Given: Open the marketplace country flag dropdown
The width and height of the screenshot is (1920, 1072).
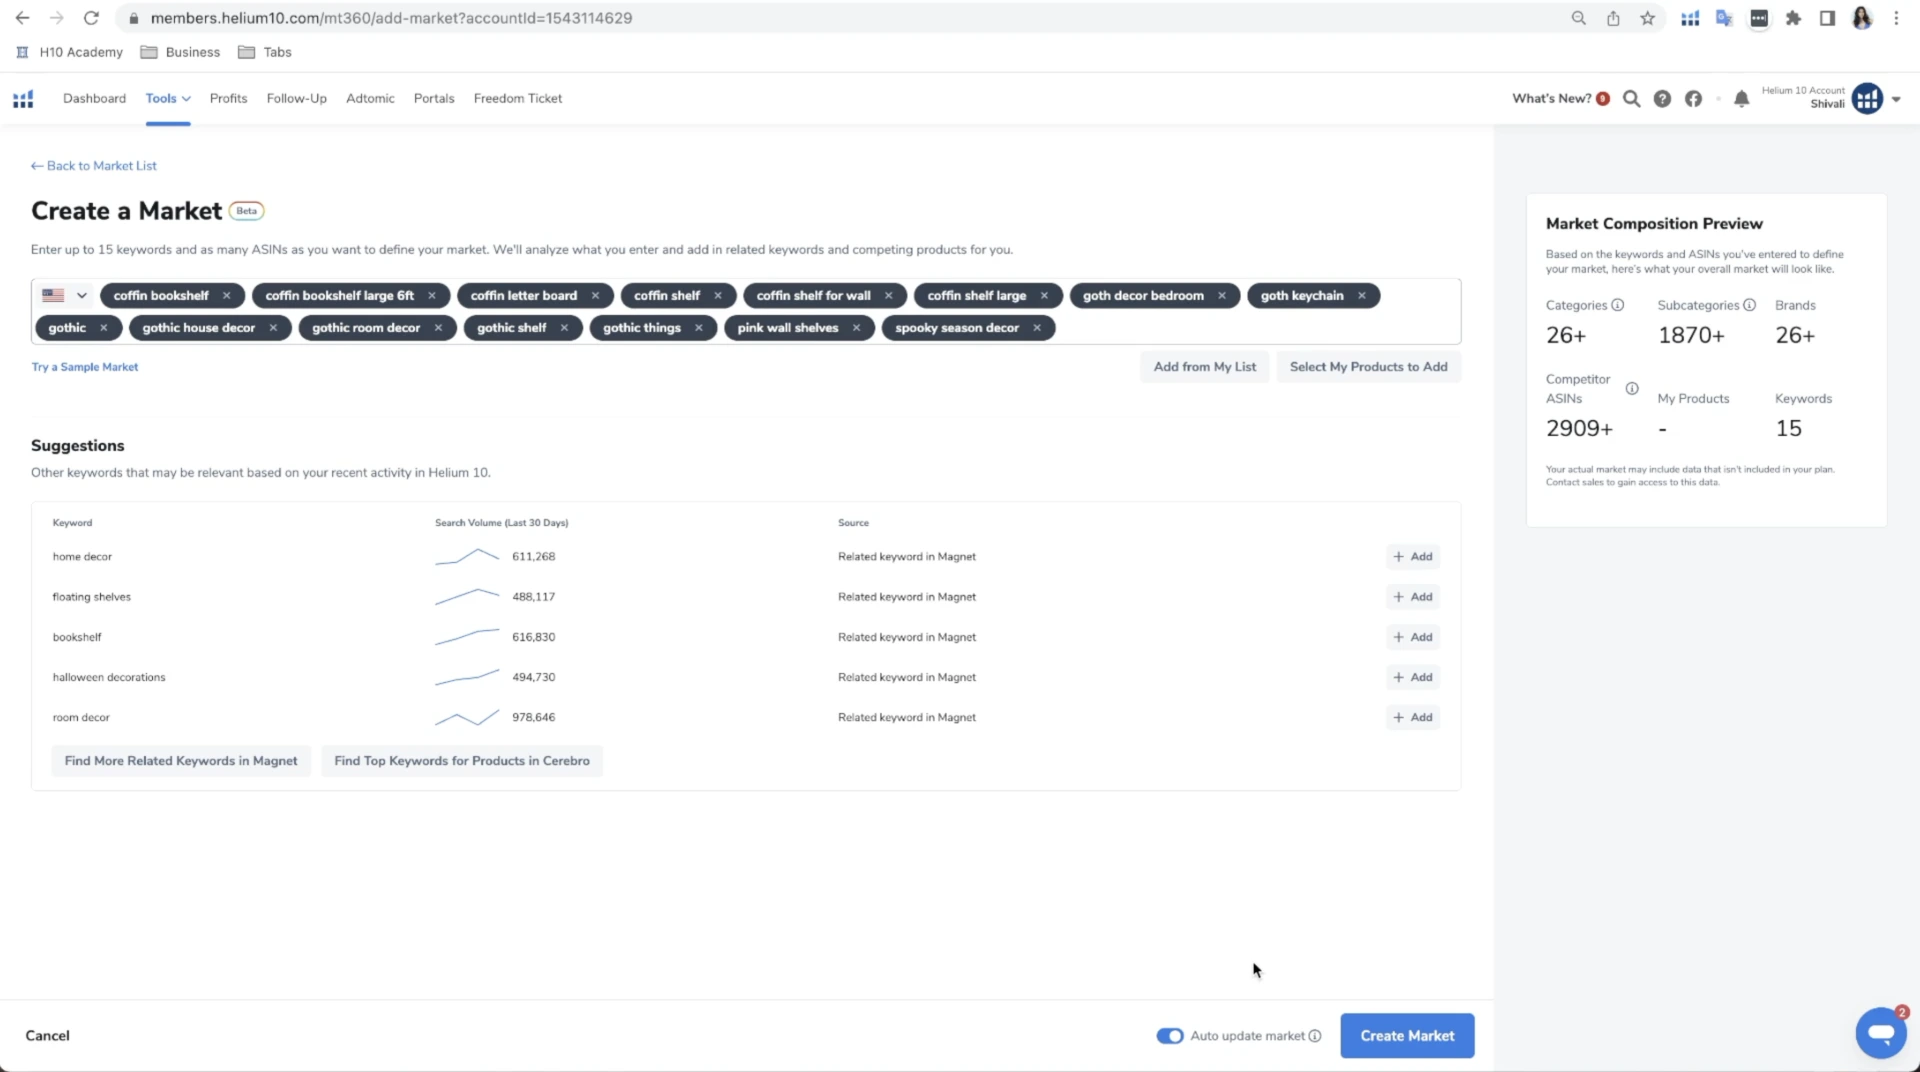Looking at the screenshot, I should (66, 296).
